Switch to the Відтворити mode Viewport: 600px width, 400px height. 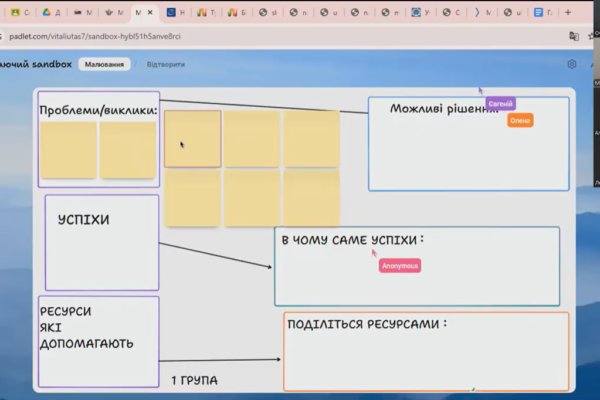pyautogui.click(x=166, y=64)
